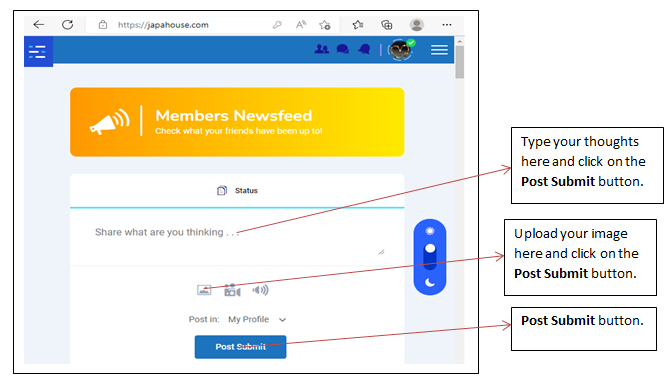The height and width of the screenshot is (385, 671).
Task: Toggle the dark/light mode switch
Action: point(430,256)
